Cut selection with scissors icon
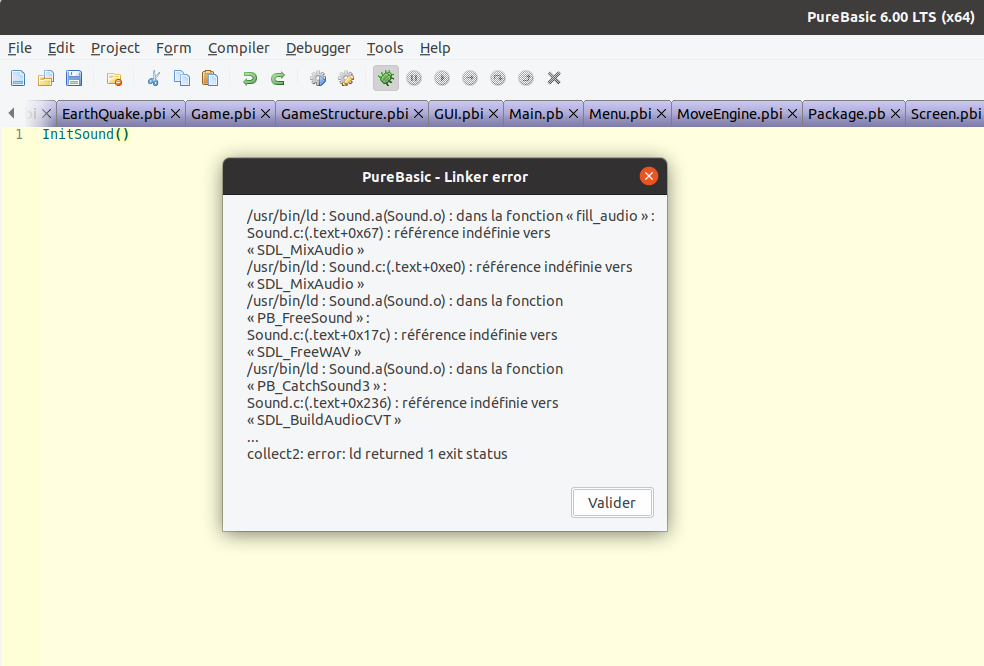 (x=154, y=78)
